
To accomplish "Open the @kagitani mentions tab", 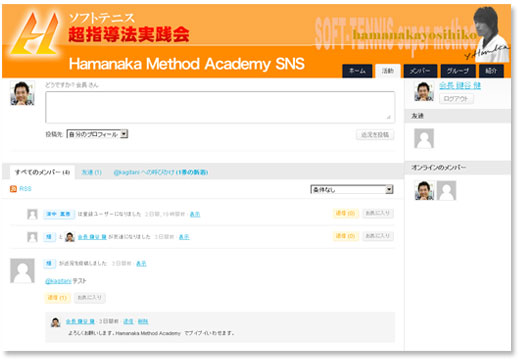I will coord(161,172).
